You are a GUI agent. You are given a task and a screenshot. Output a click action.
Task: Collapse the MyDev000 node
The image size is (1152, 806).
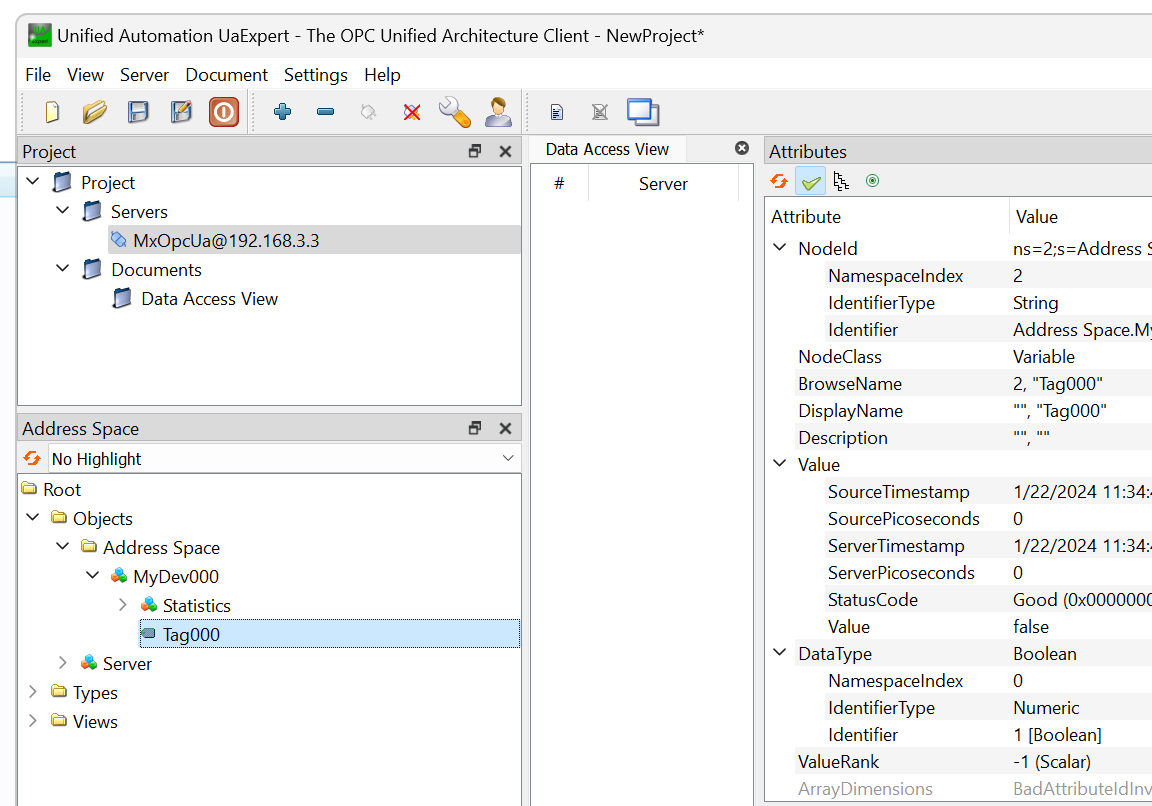(93, 575)
